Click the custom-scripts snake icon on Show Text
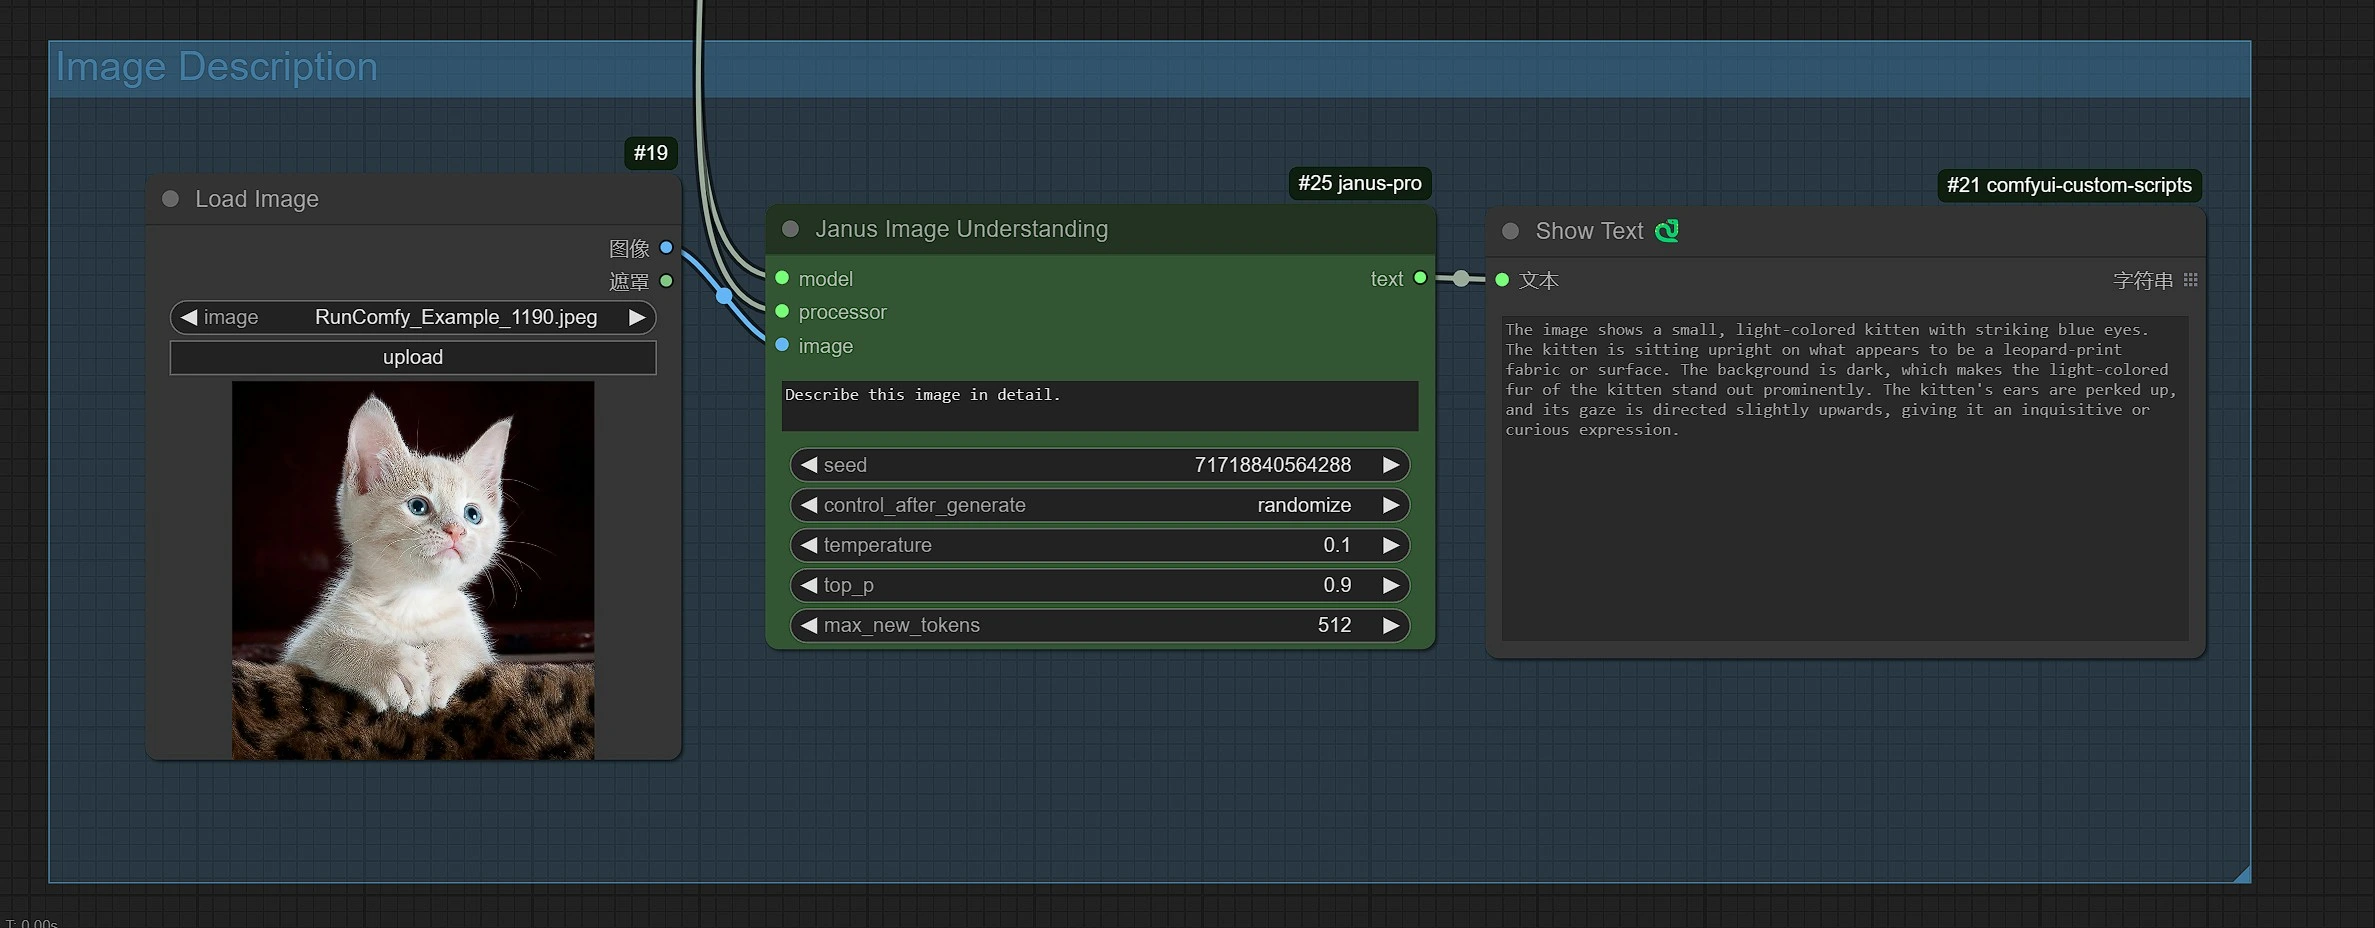The image size is (2375, 928). point(1667,231)
